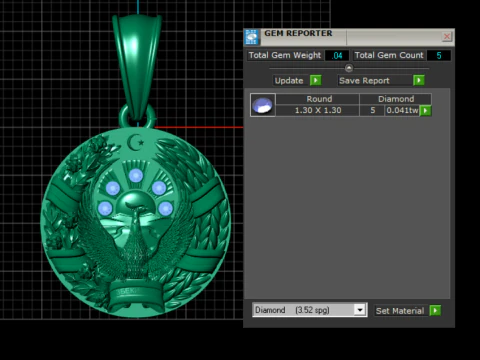
Task: Click the Total Gem Count value 5
Action: coord(439,55)
